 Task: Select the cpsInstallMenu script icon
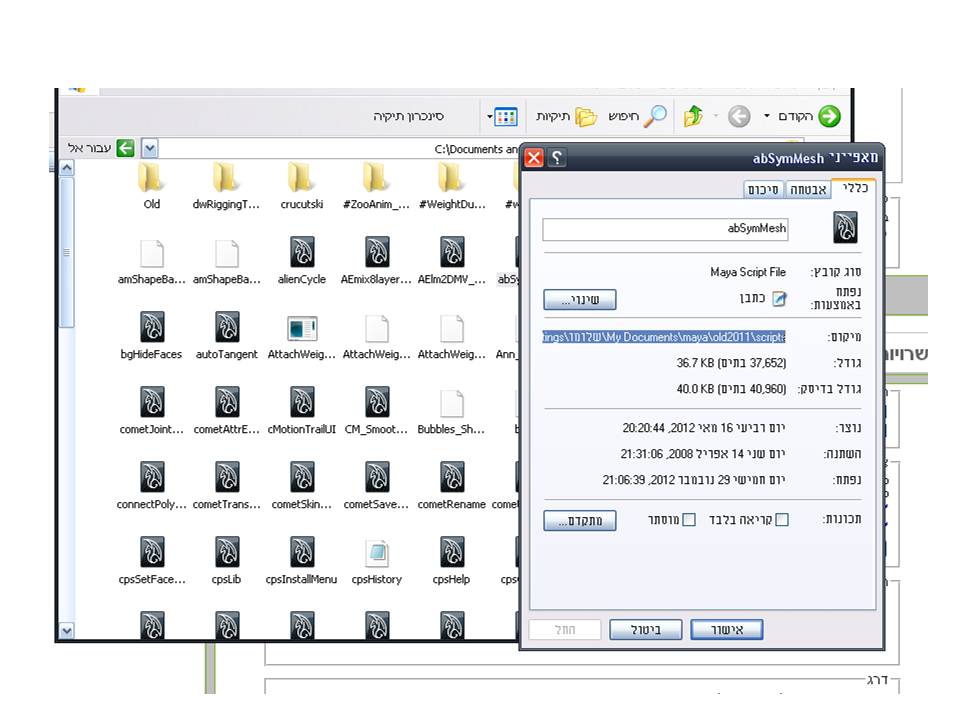(x=302, y=552)
